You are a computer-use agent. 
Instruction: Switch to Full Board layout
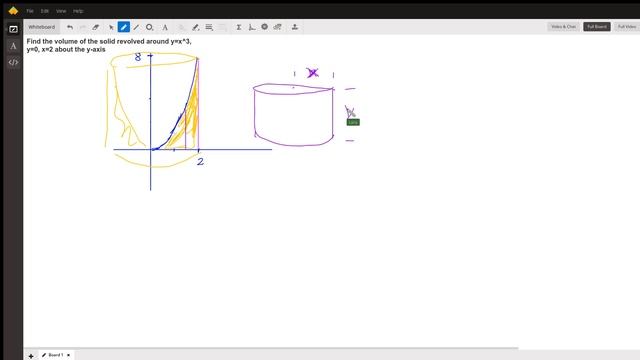(x=597, y=27)
